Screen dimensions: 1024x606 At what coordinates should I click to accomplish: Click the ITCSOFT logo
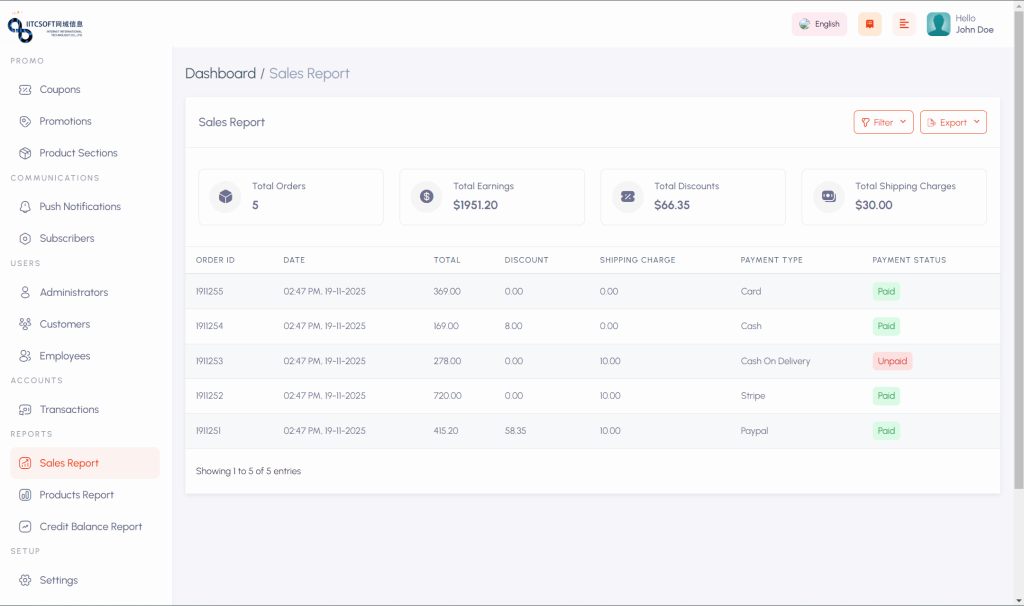tap(46, 28)
